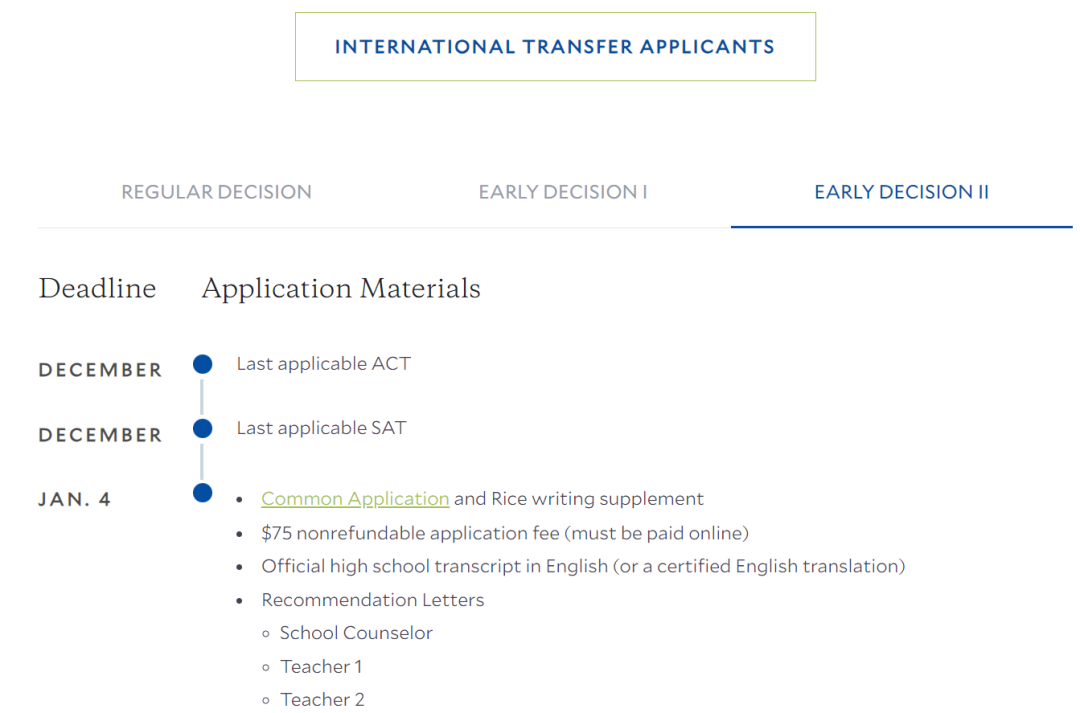Open the Common Application link
1080x713 pixels.
pyautogui.click(x=355, y=498)
